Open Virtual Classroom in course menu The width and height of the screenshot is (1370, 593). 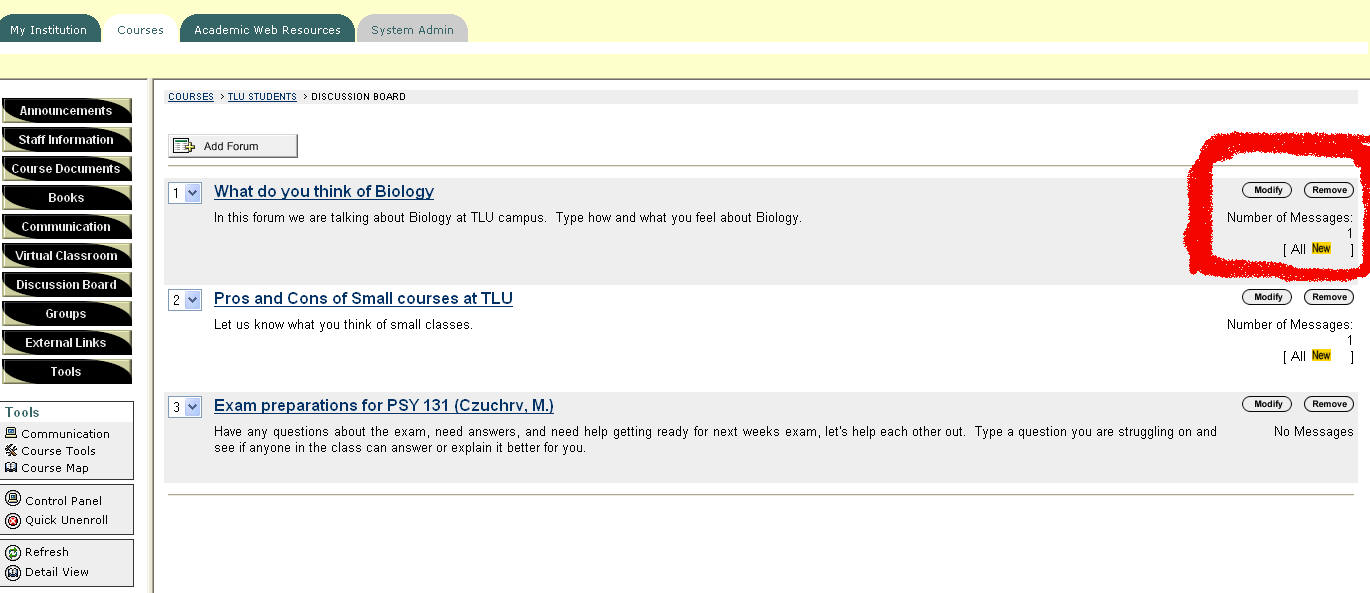[x=67, y=256]
